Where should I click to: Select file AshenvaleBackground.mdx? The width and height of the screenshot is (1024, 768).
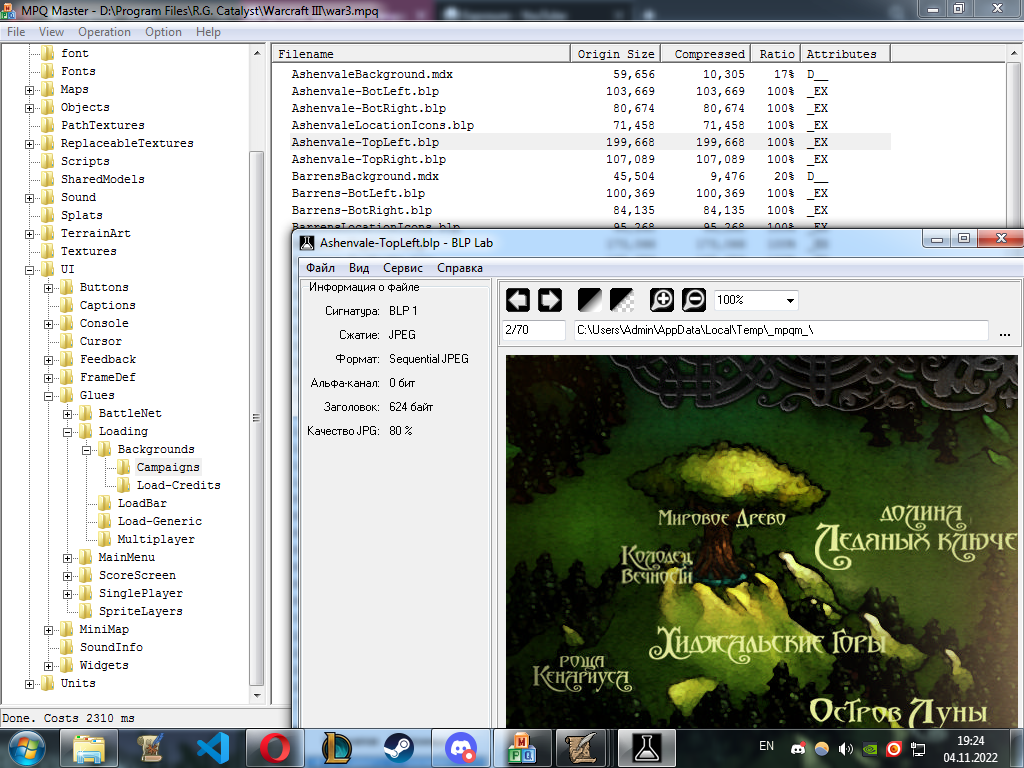click(372, 74)
